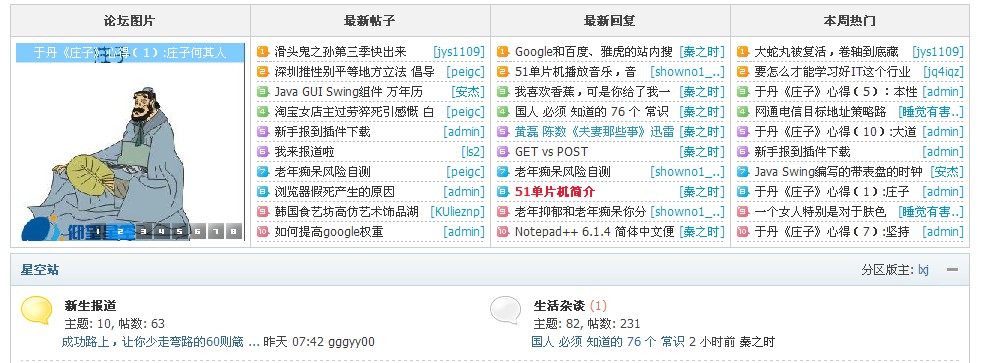The height and width of the screenshot is (363, 982).
Task: Click the 本周热门 column header
Action: coord(849,21)
